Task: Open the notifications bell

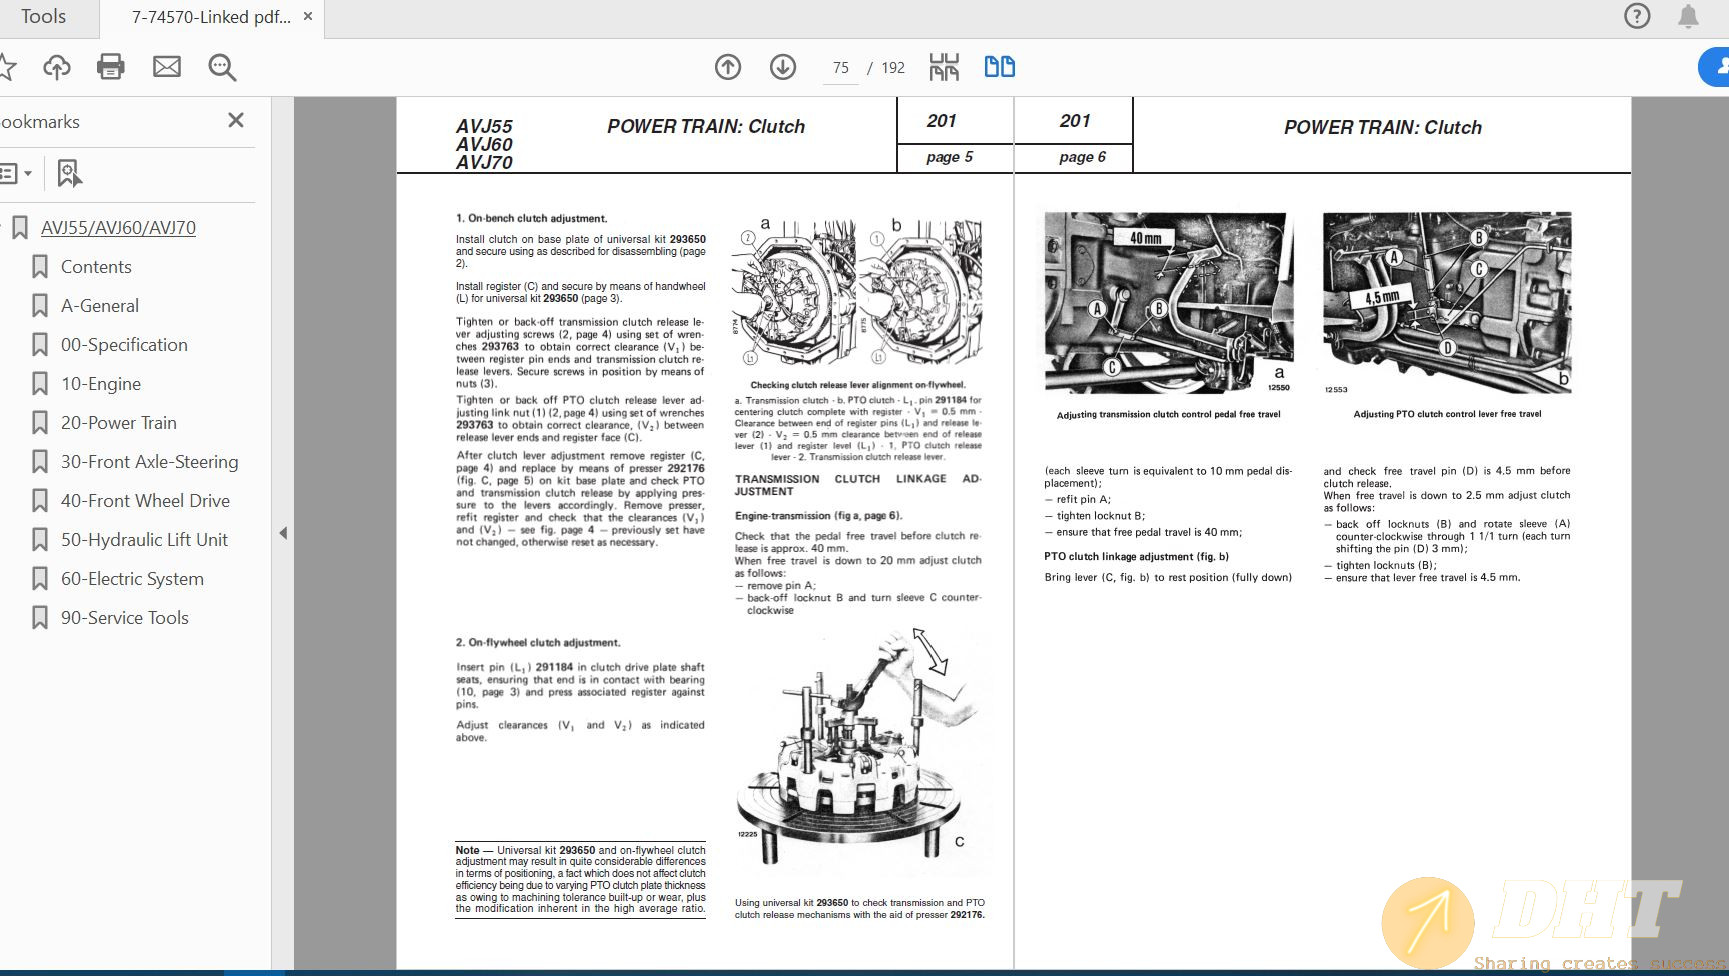Action: [x=1688, y=16]
